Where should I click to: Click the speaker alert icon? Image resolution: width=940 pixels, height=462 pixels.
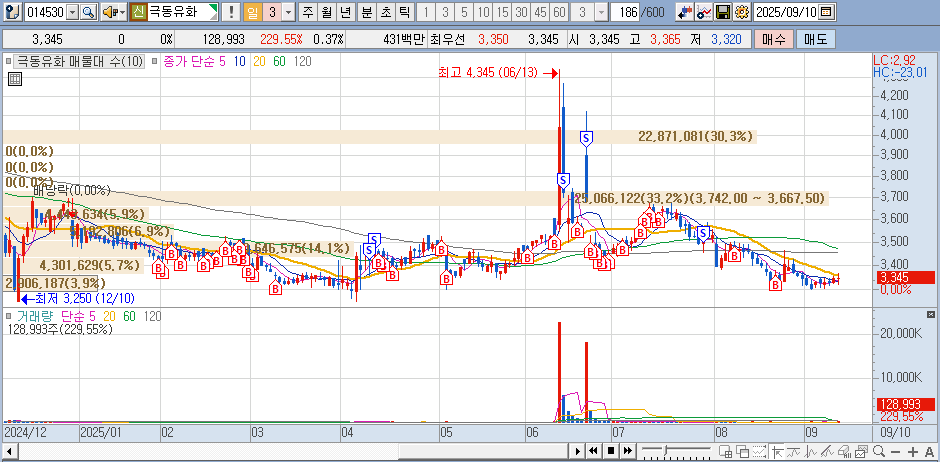pos(108,11)
